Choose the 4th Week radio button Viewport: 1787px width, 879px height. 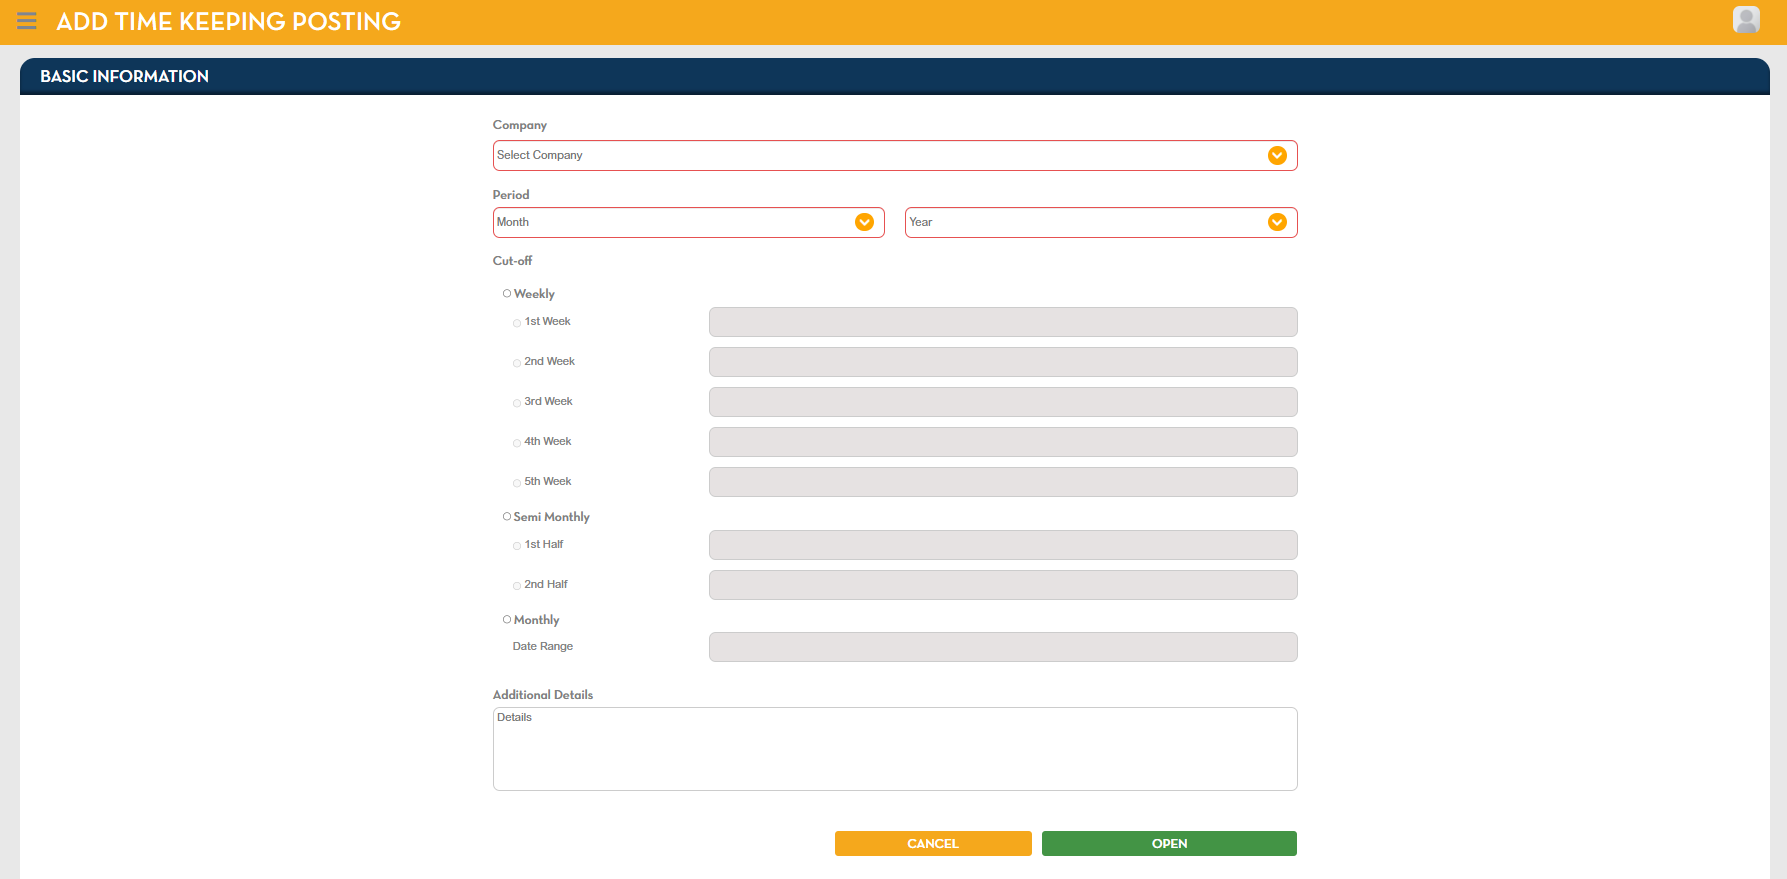tap(517, 443)
